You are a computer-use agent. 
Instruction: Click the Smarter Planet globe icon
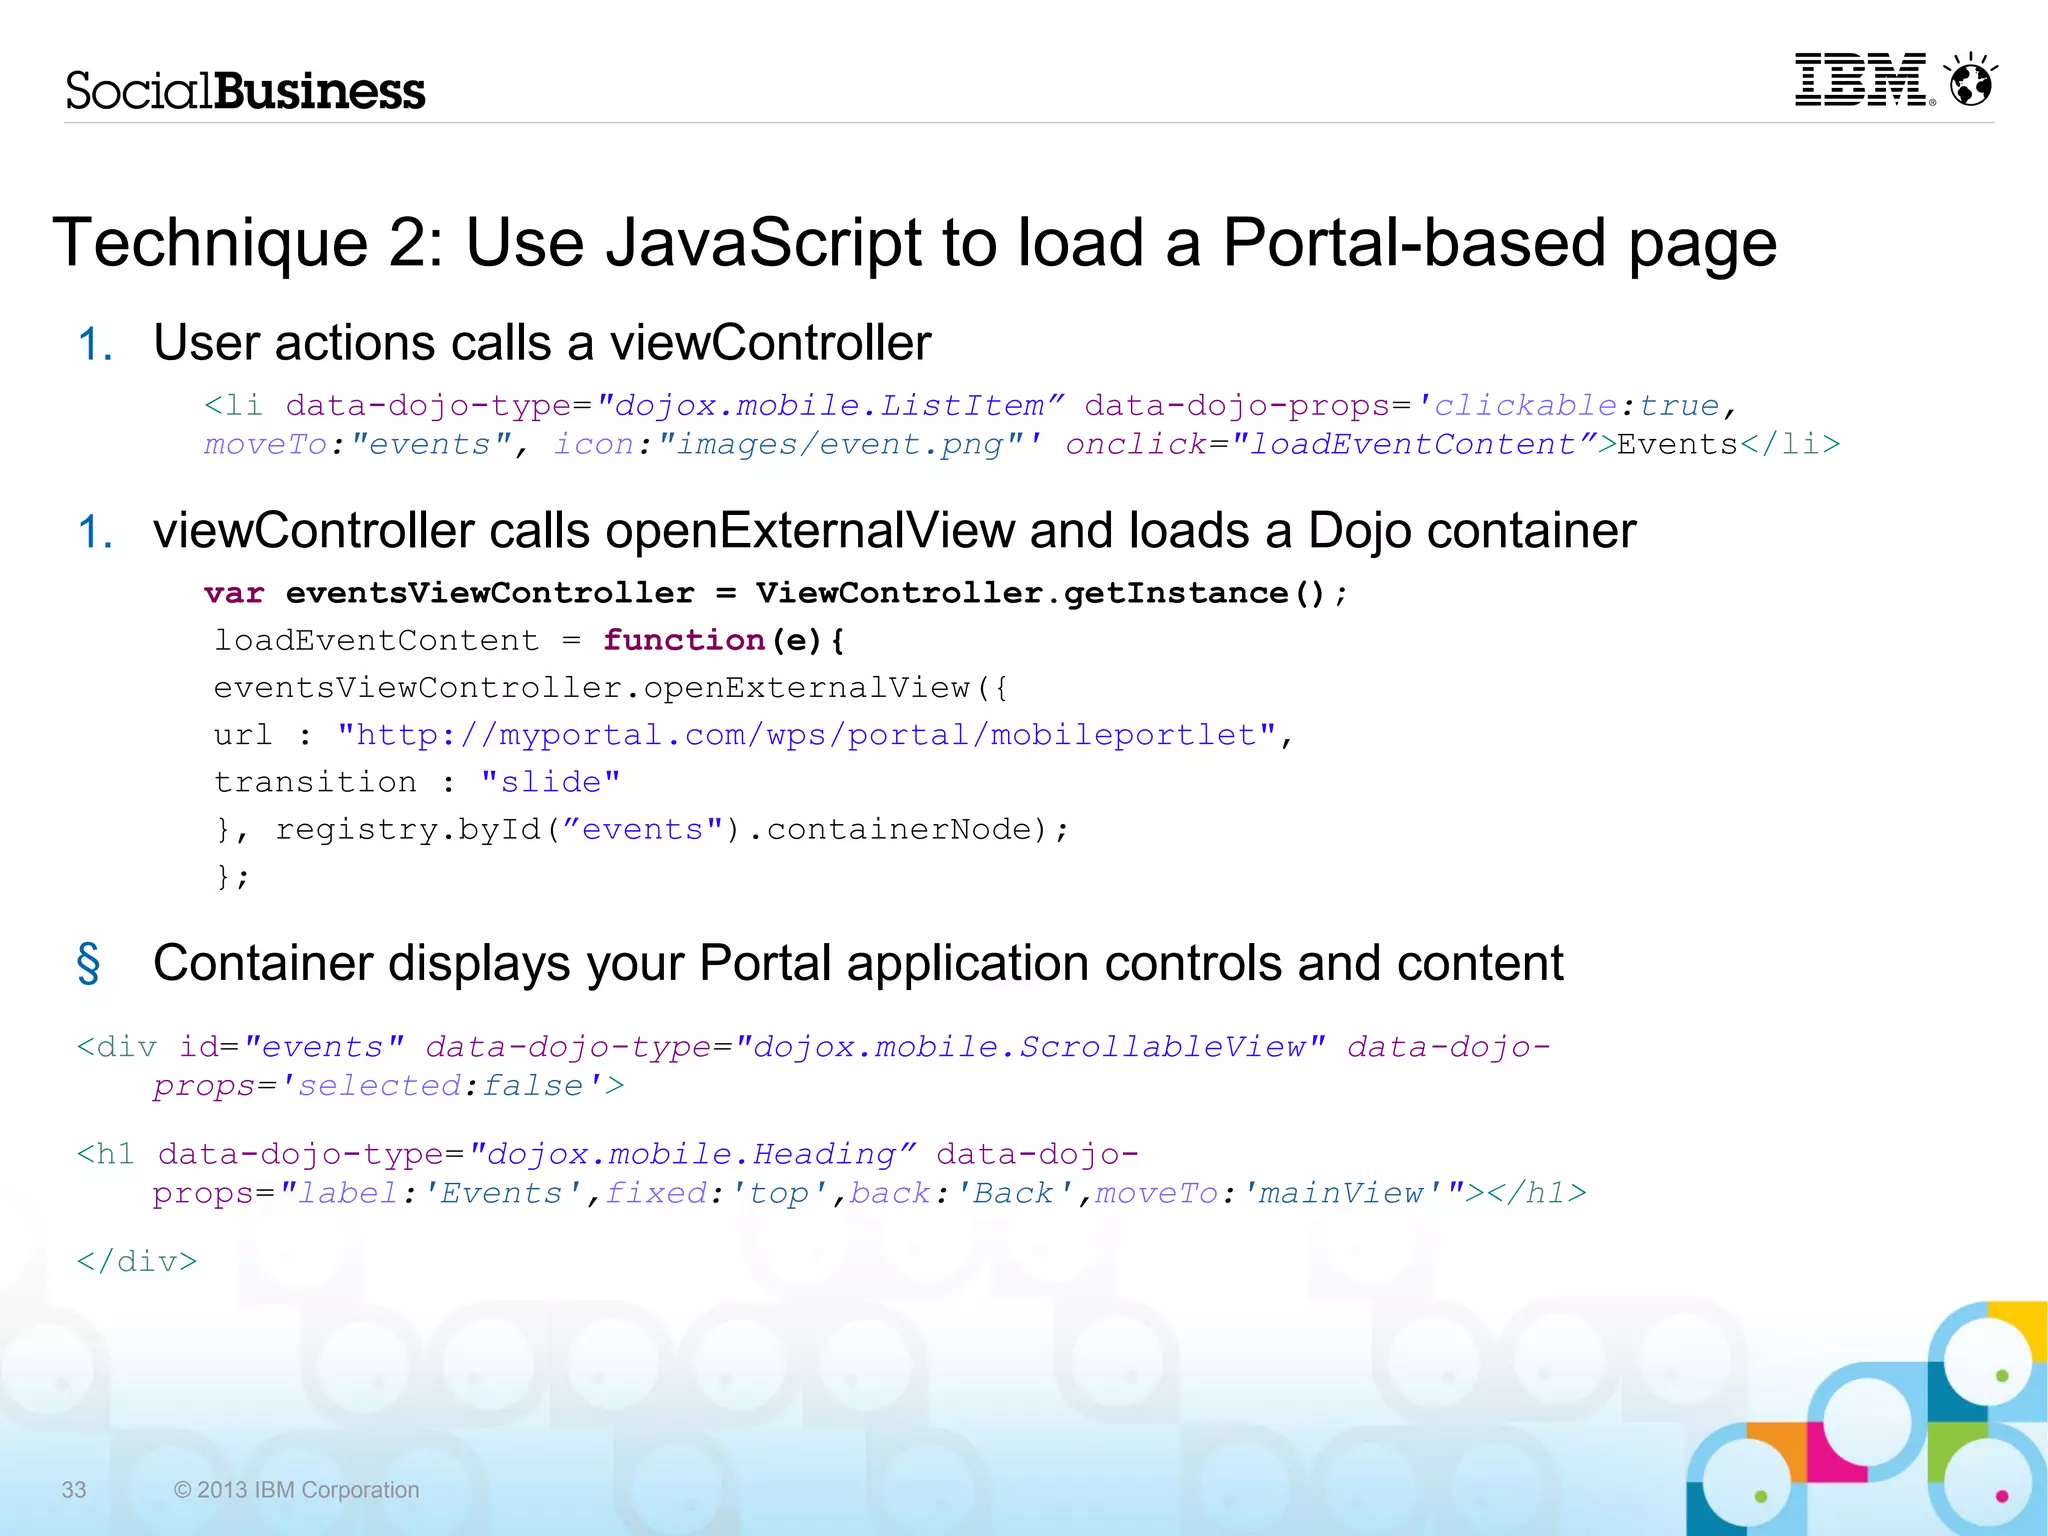1971,79
